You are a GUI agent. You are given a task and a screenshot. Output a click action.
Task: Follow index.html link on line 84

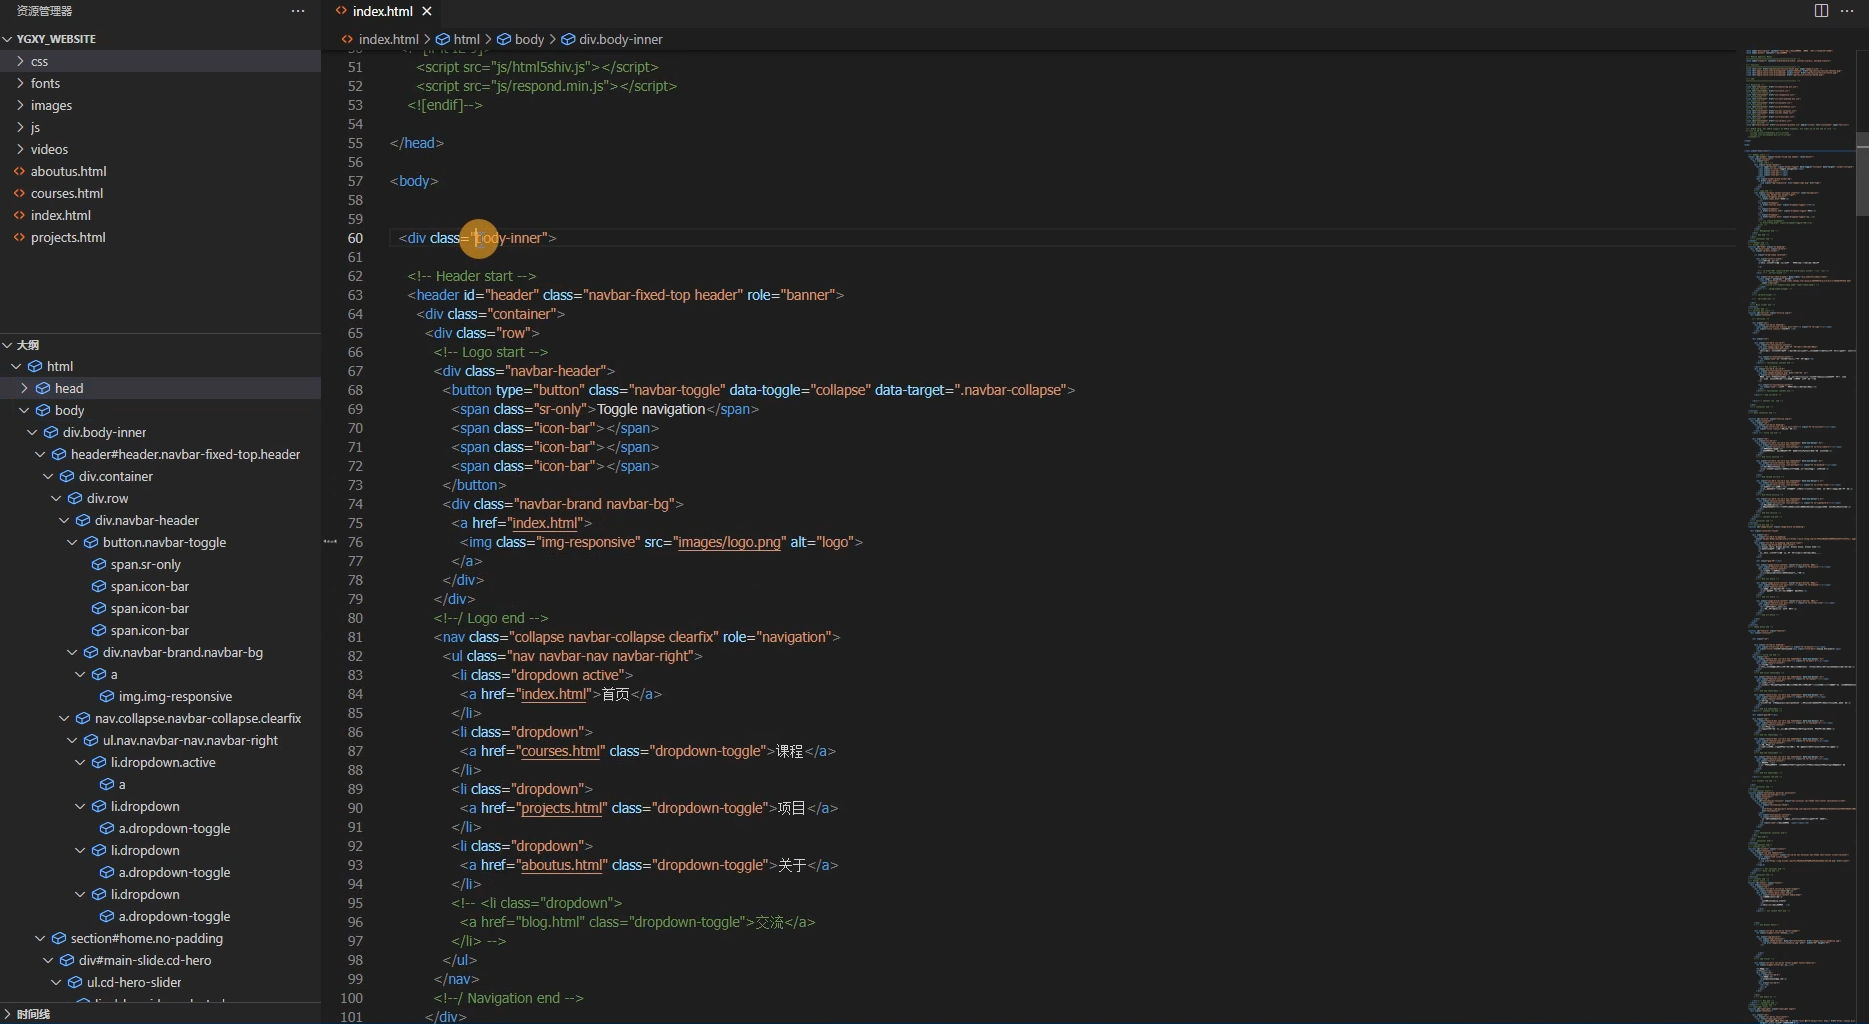click(x=553, y=694)
